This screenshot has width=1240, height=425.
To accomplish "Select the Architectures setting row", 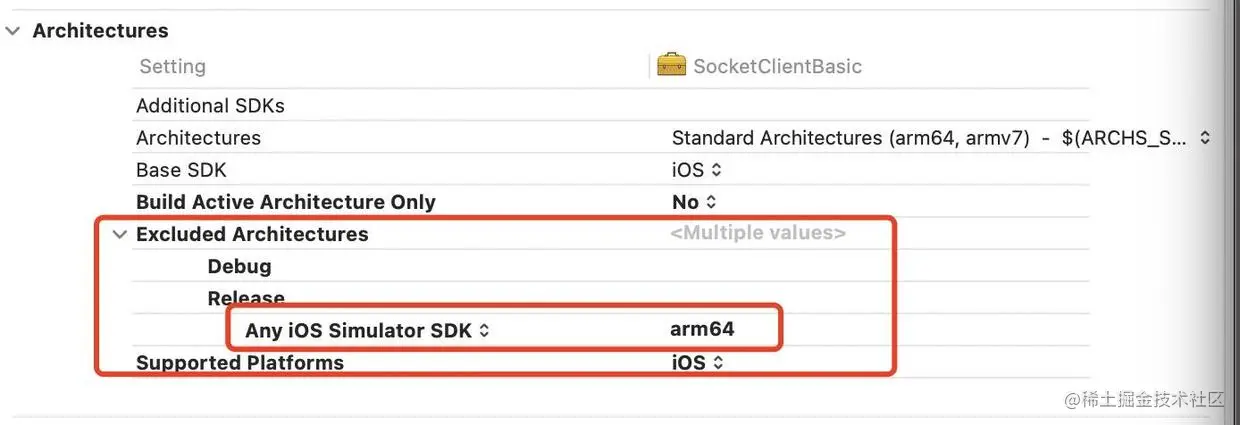I will pos(198,138).
